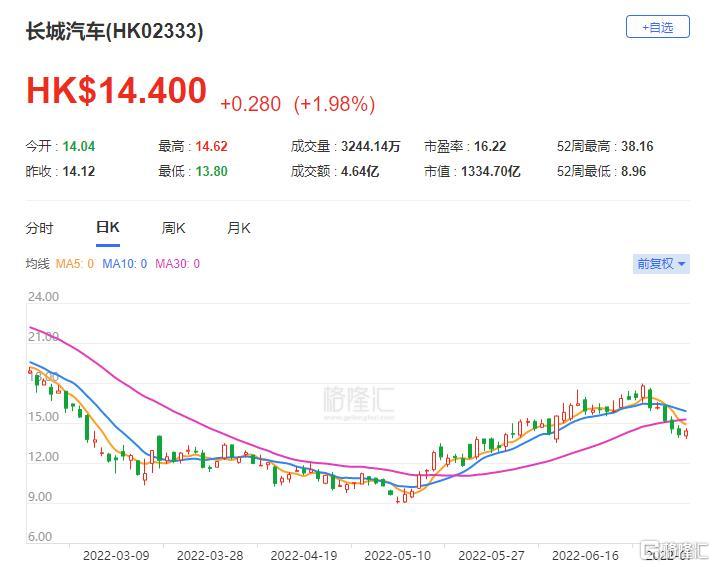715x567 pixels.
Task: Click the 24.00 y-axis label
Action: click(x=43, y=297)
